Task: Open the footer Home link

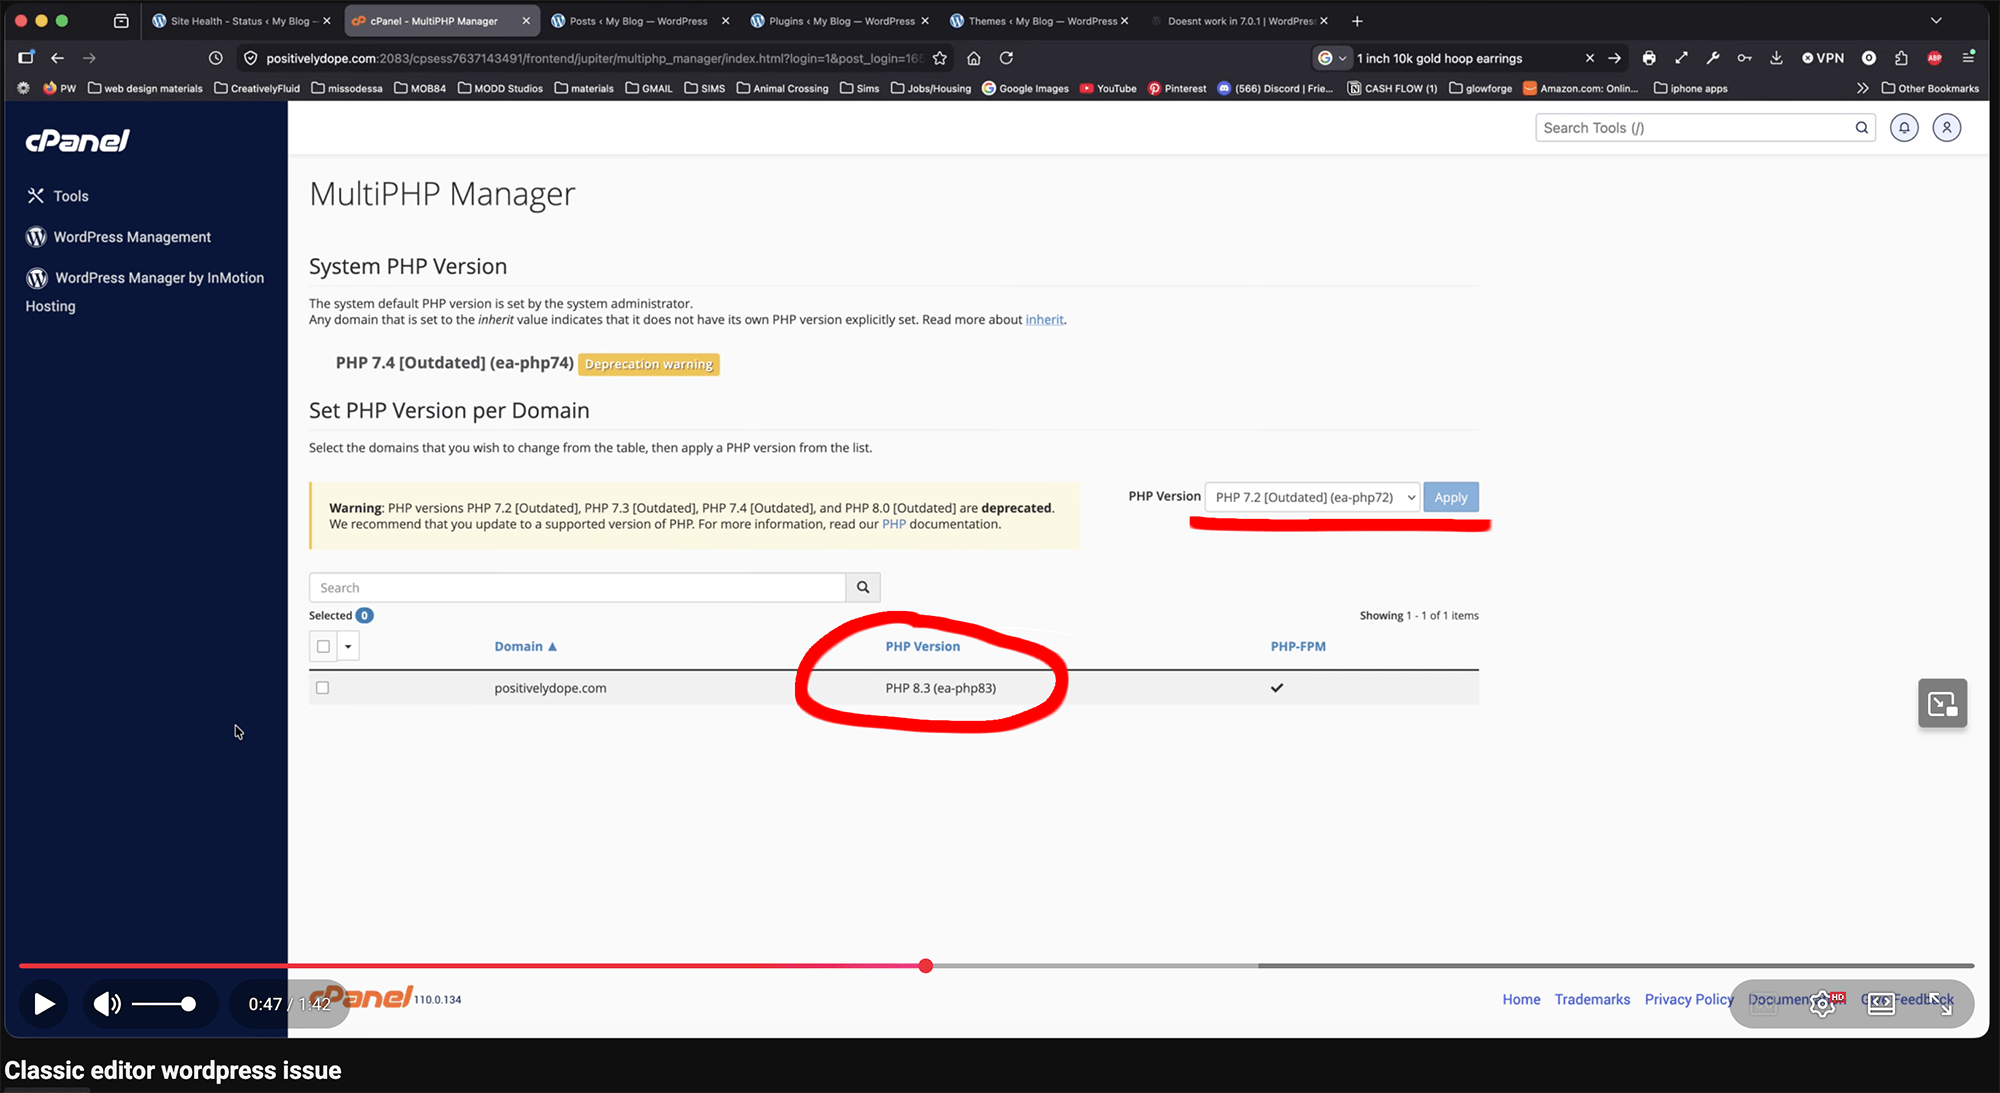Action: point(1521,1000)
